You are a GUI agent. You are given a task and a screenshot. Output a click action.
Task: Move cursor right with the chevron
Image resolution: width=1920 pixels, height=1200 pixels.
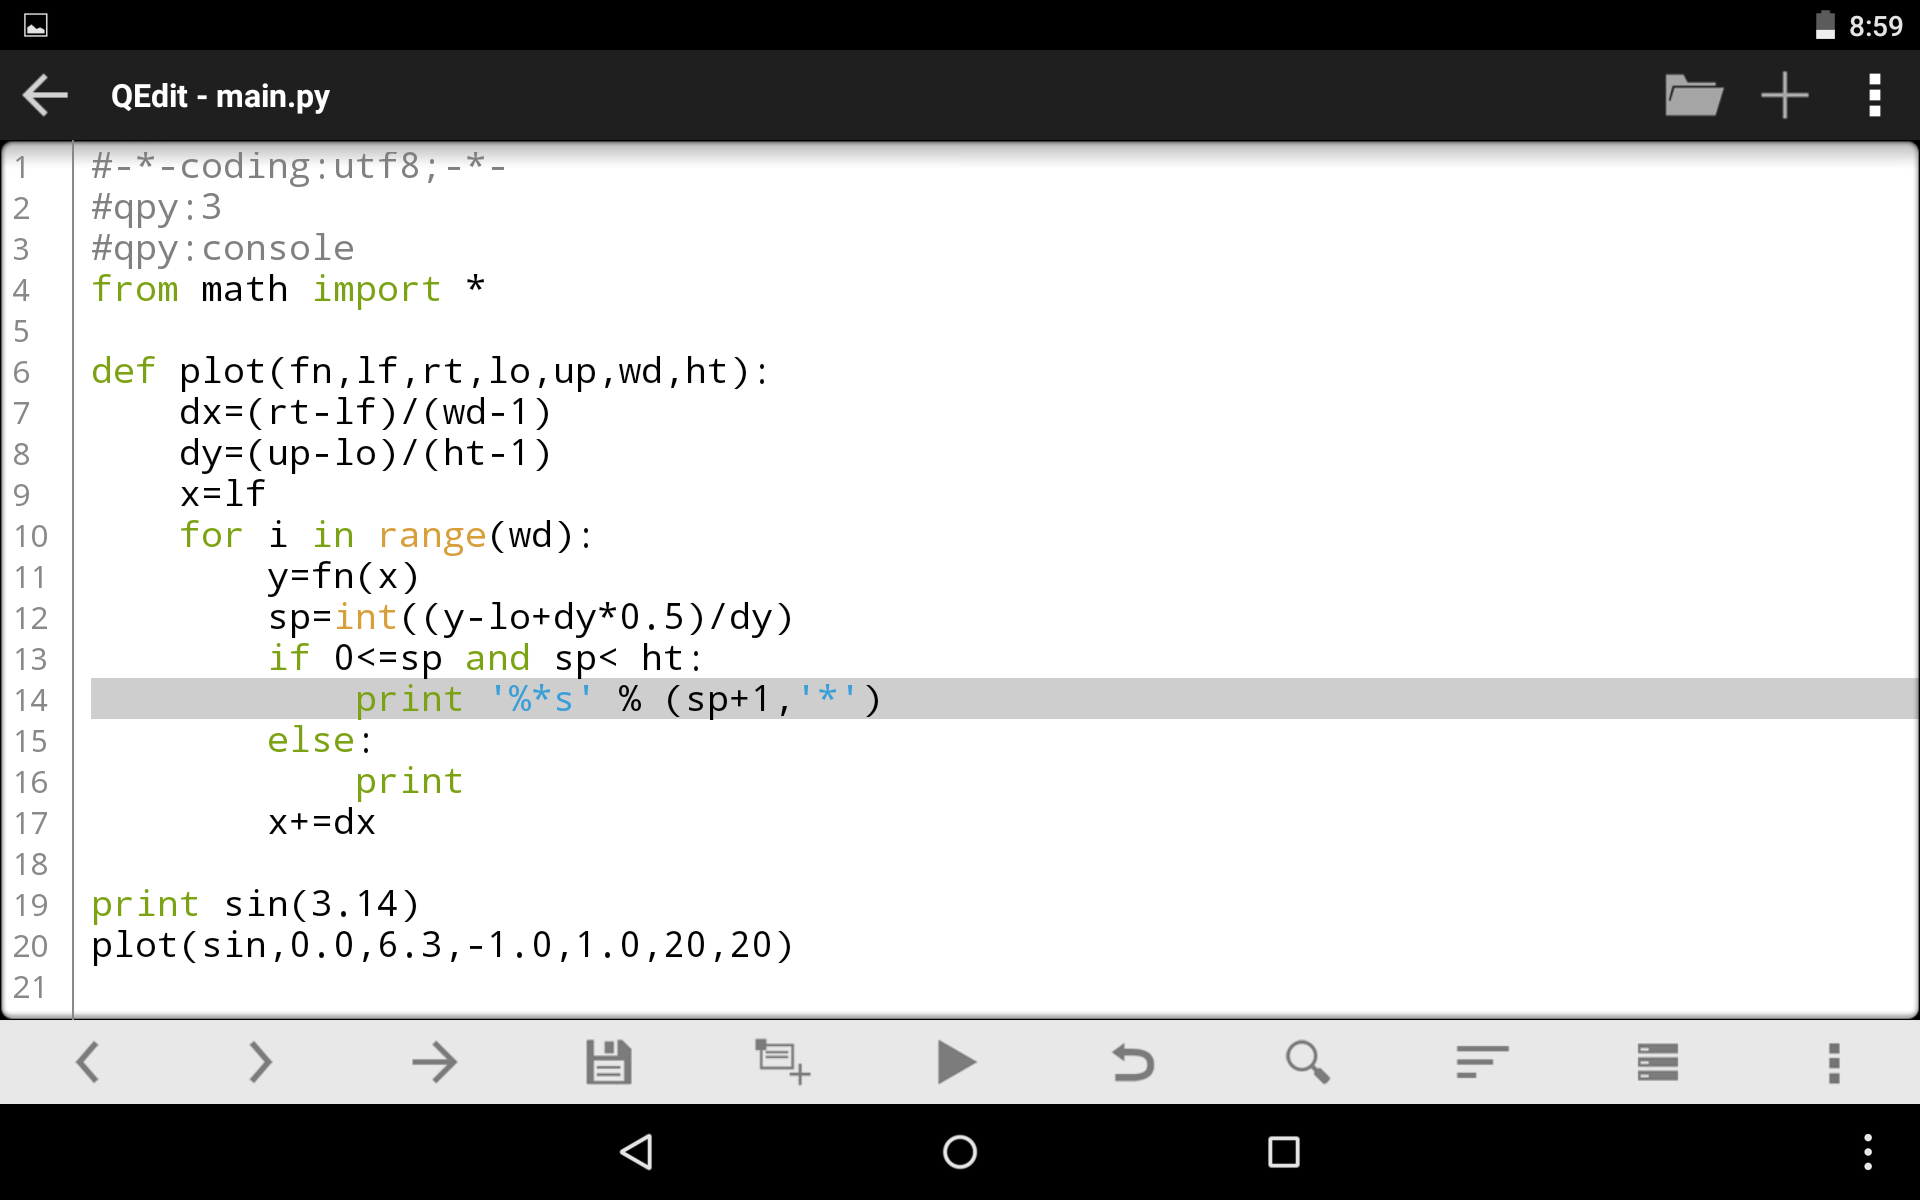pos(261,1062)
